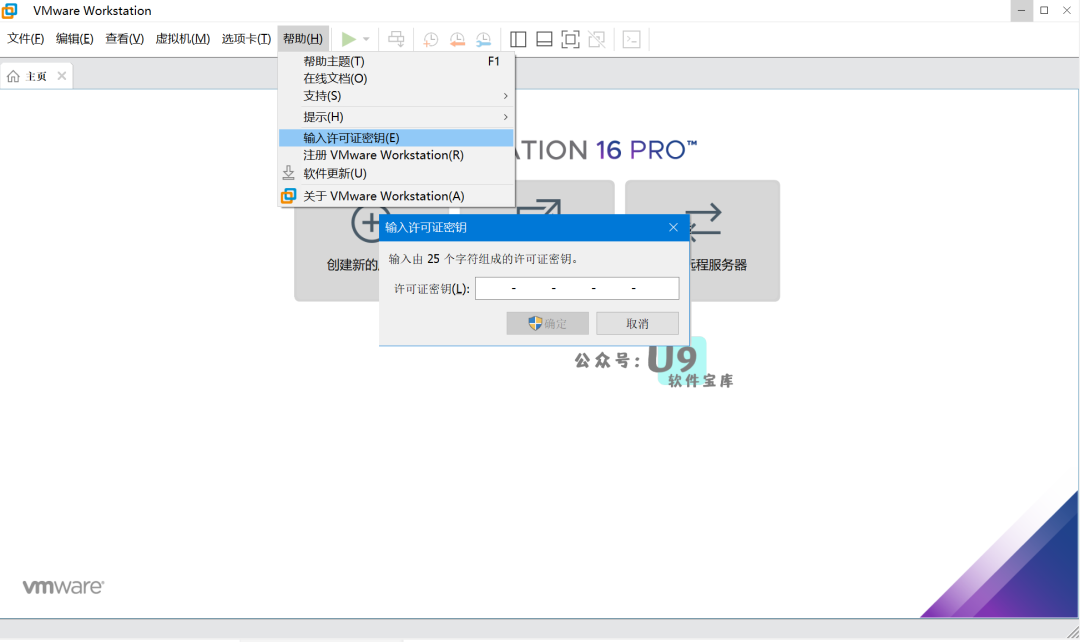Close the 输入许可证密钥 dialog
This screenshot has height=642, width=1080.
(674, 227)
